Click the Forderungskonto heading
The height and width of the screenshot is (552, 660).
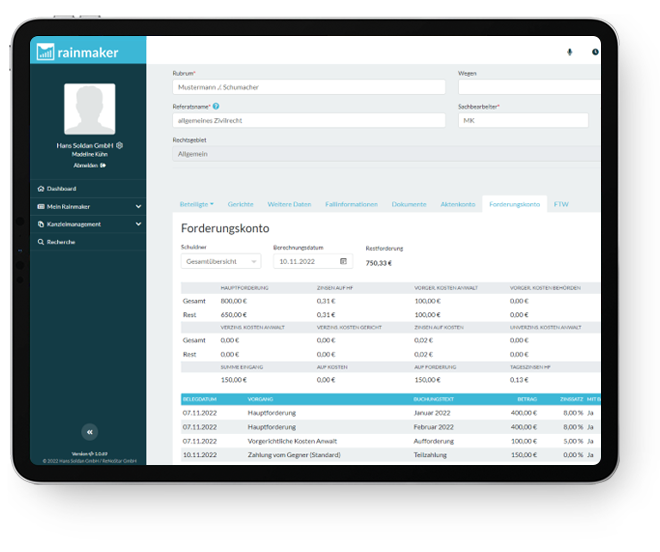pos(225,228)
